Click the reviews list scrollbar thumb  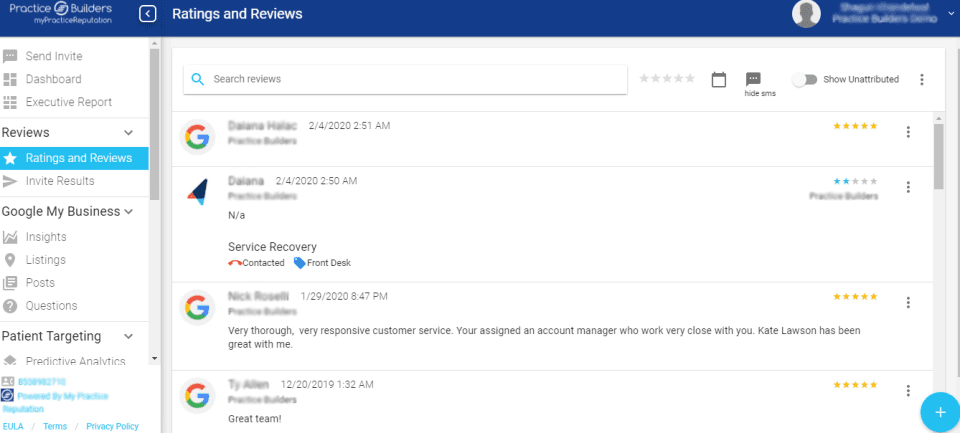939,157
